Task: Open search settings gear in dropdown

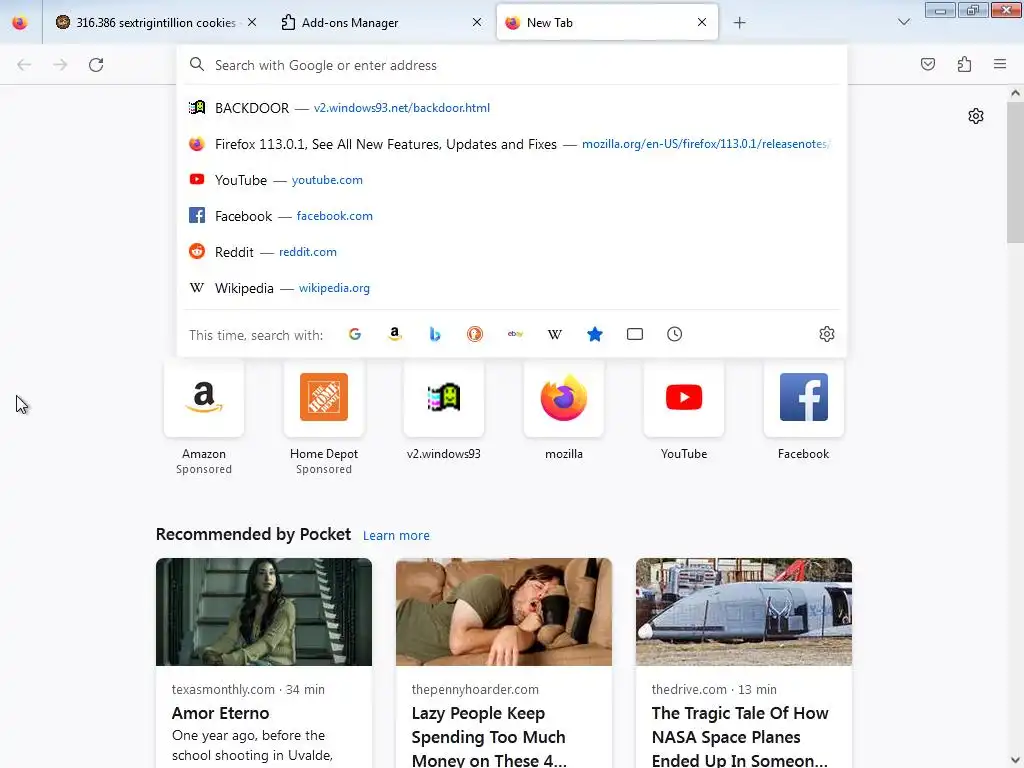Action: [x=827, y=334]
